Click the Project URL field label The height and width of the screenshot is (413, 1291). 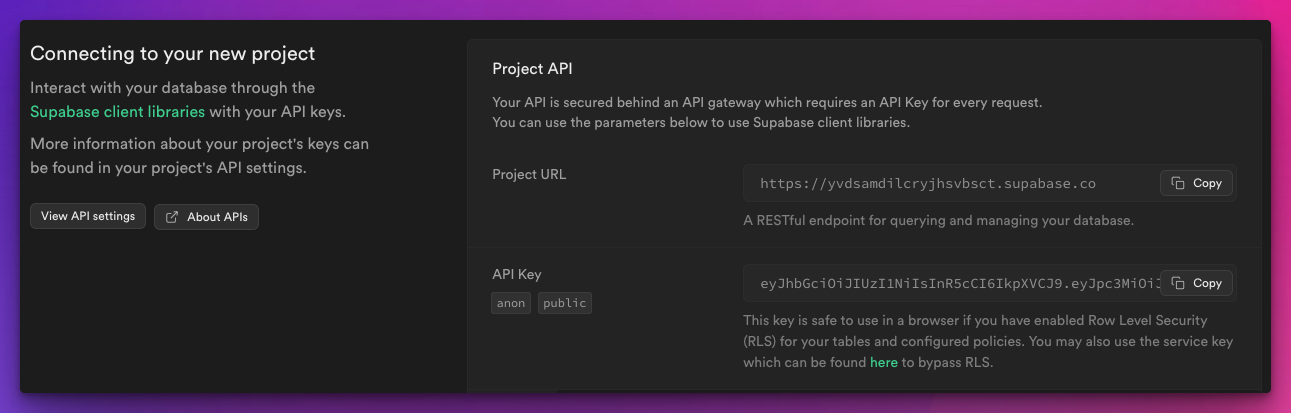[529, 174]
